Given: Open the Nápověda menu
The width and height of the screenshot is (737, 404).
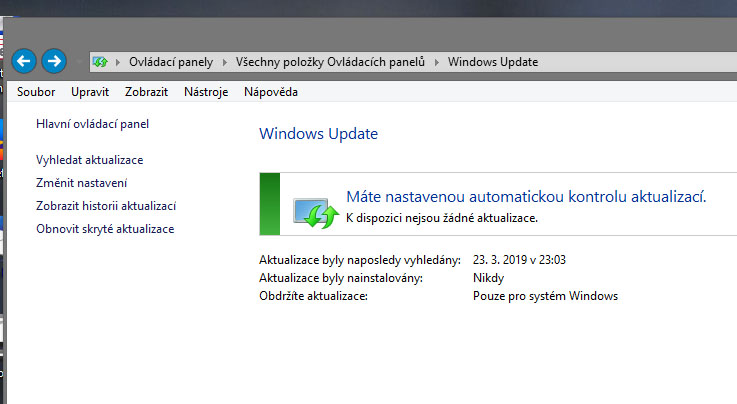Looking at the screenshot, I should pyautogui.click(x=271, y=92).
